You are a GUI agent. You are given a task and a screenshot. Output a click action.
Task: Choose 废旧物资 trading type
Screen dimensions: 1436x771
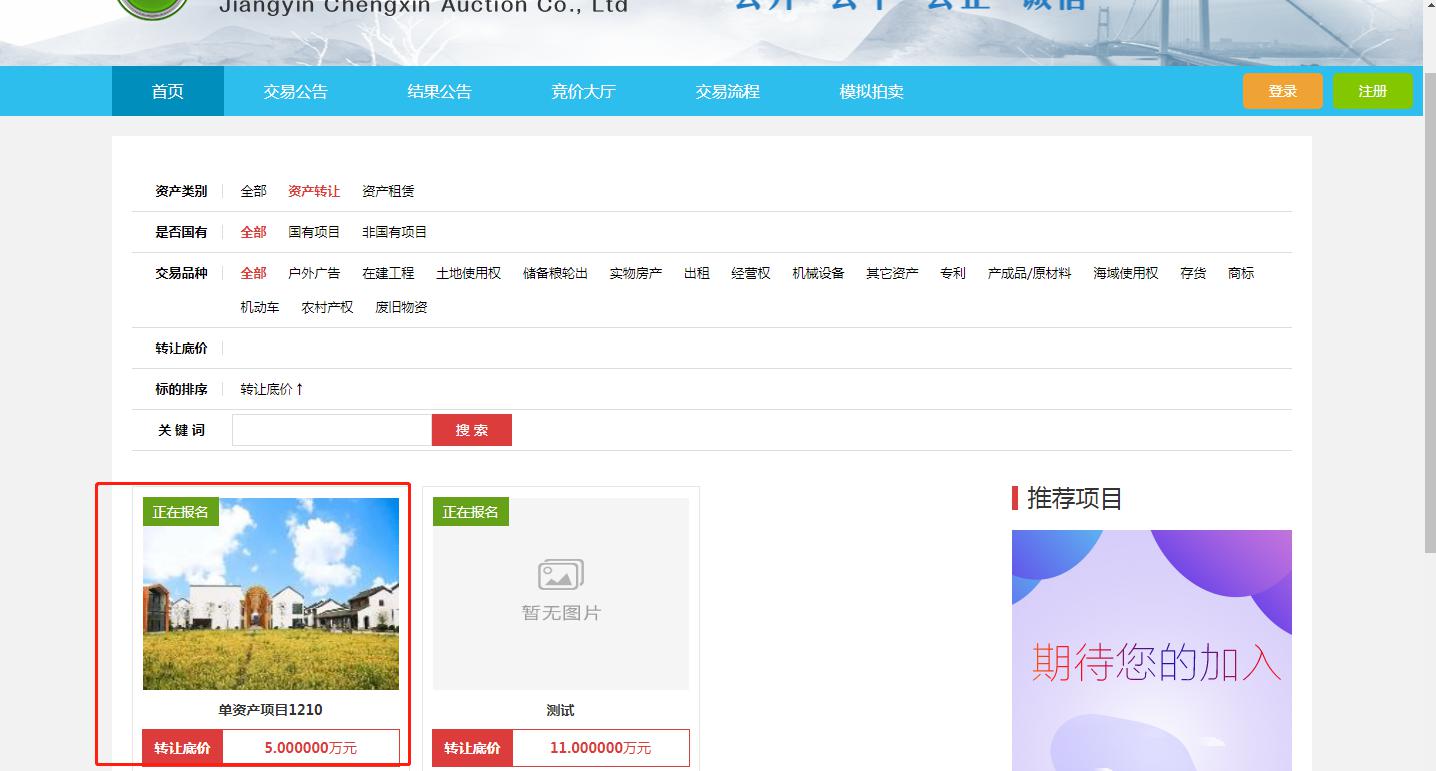coord(402,307)
